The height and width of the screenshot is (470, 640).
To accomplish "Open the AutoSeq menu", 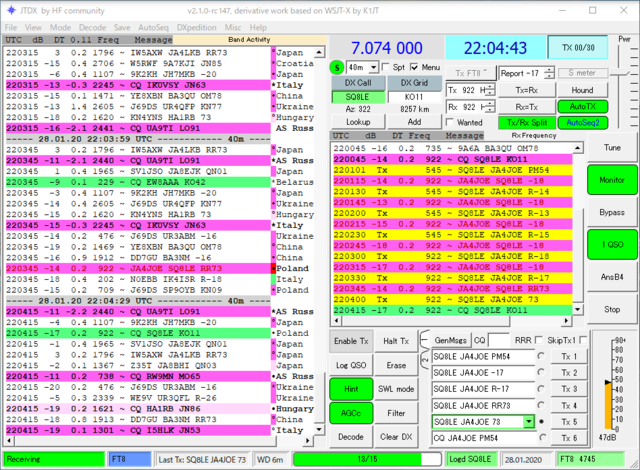I will coord(153,27).
